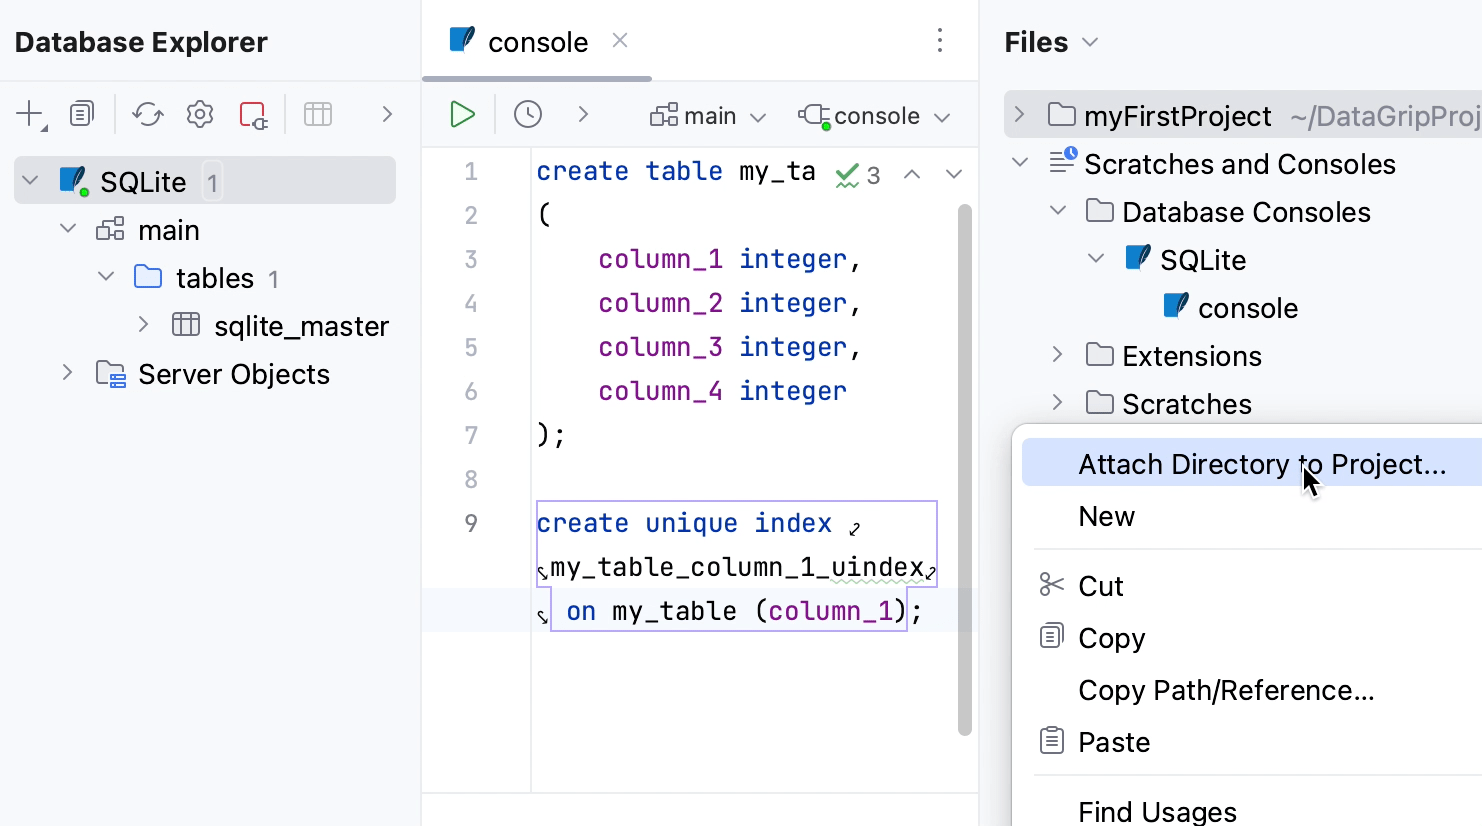Open Data Source Properties with the gear icon
The image size is (1482, 826).
click(199, 113)
